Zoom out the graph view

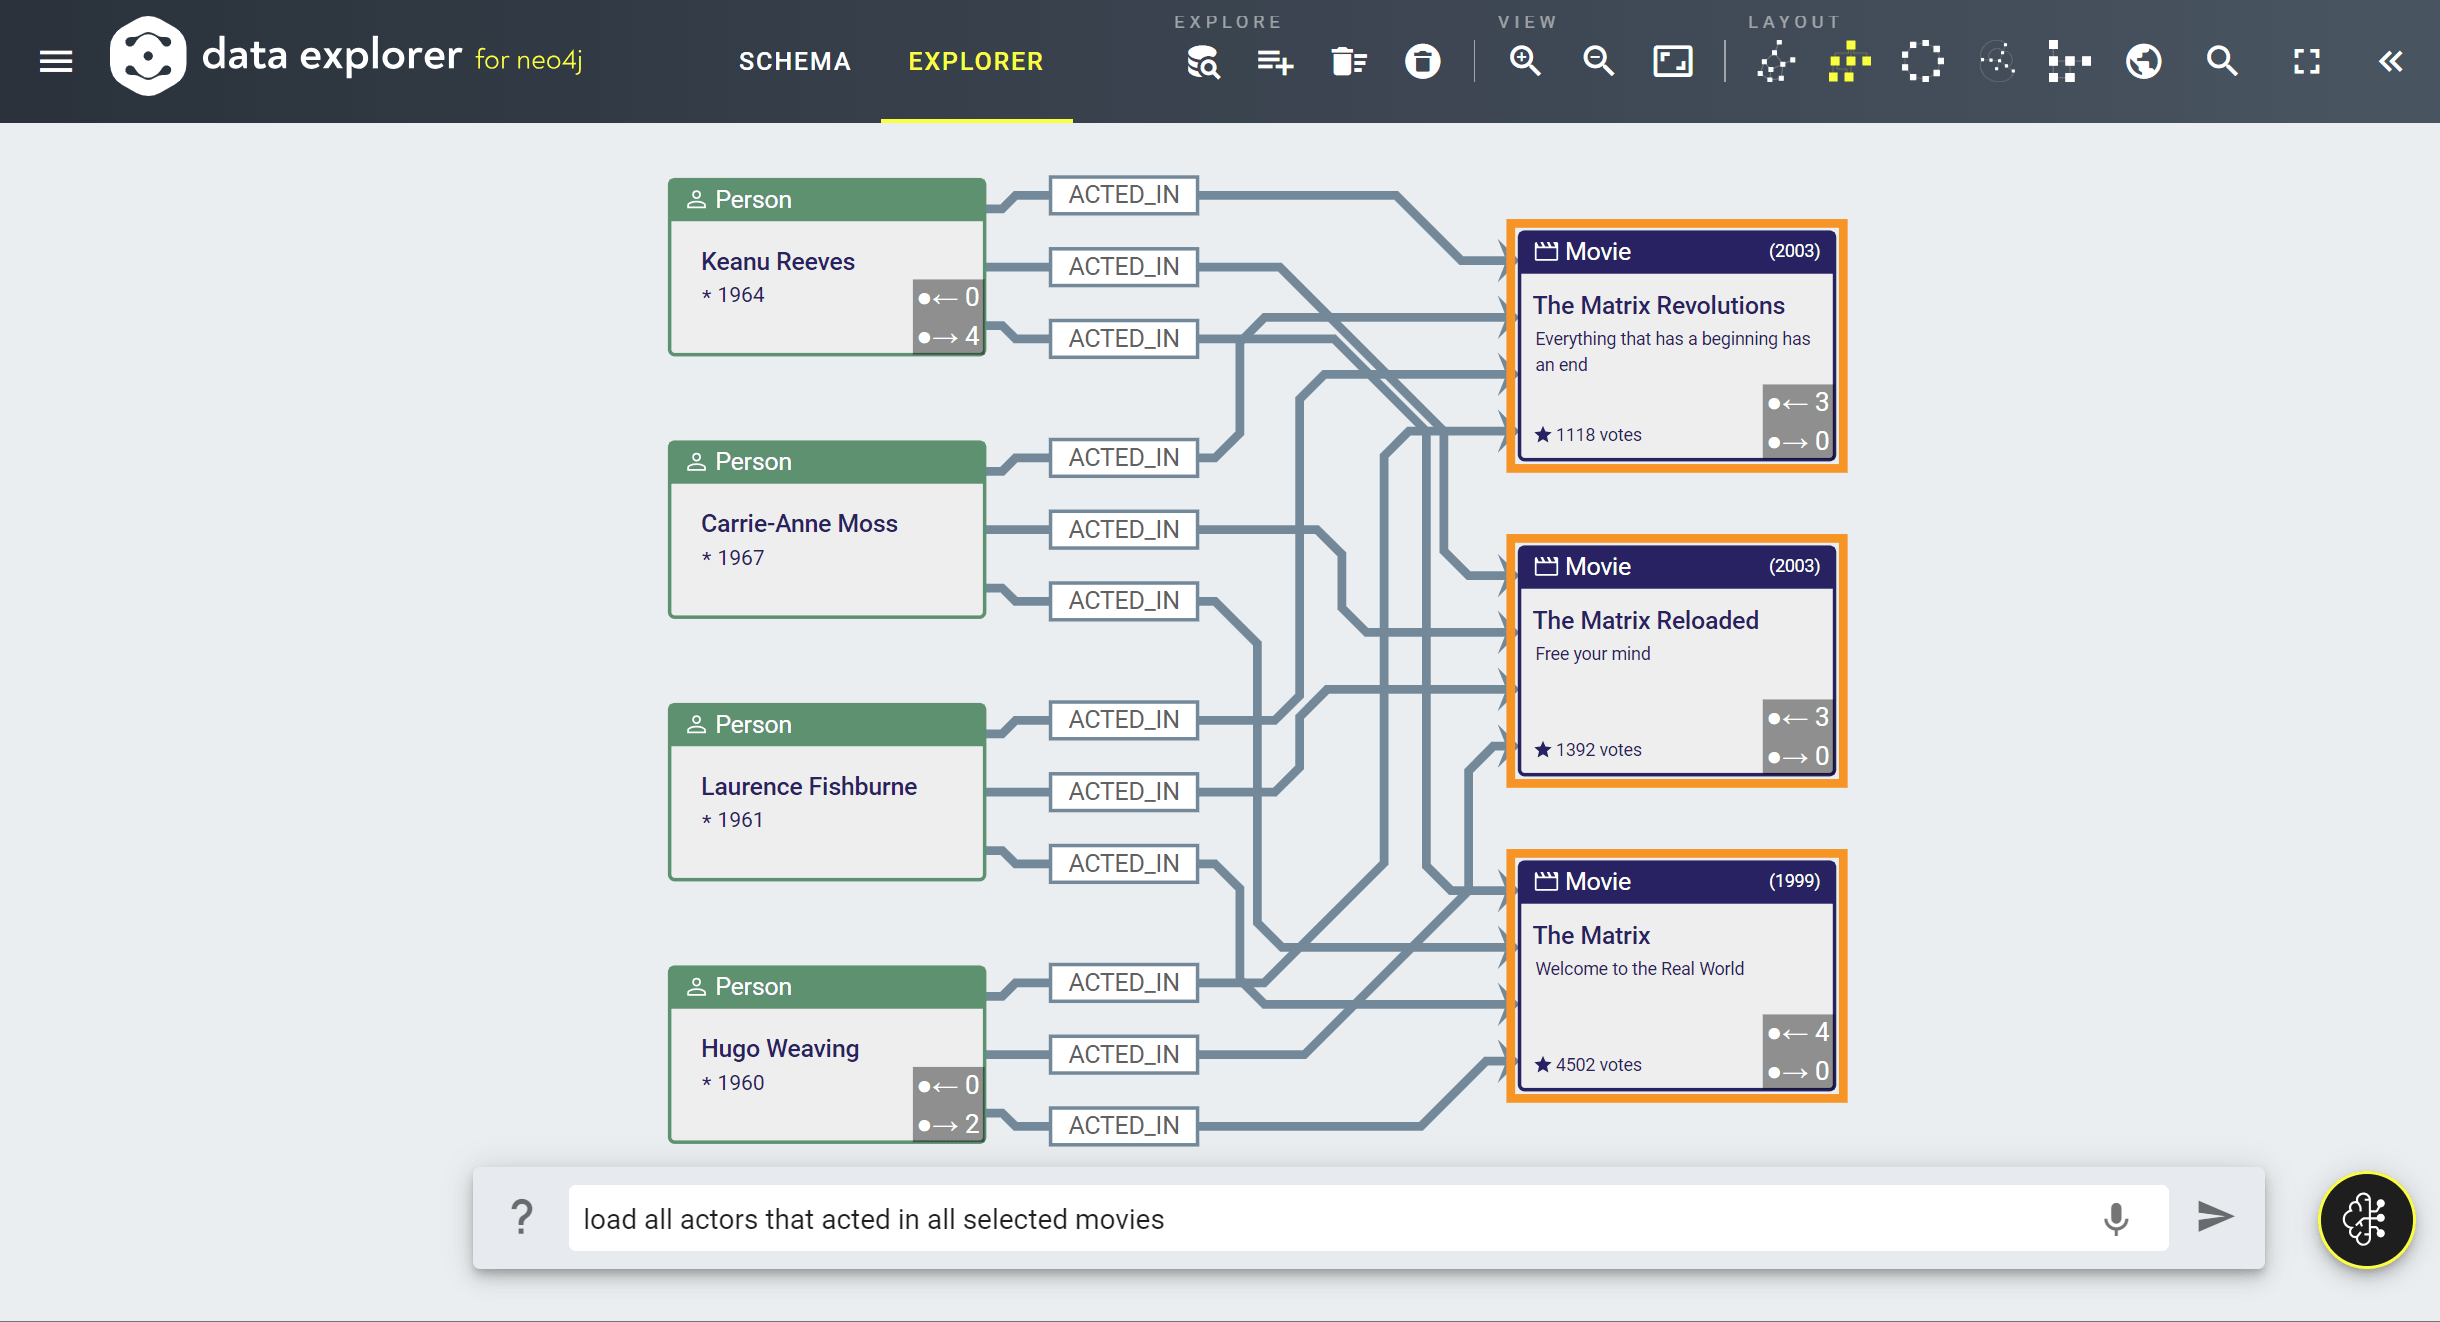click(x=1598, y=62)
